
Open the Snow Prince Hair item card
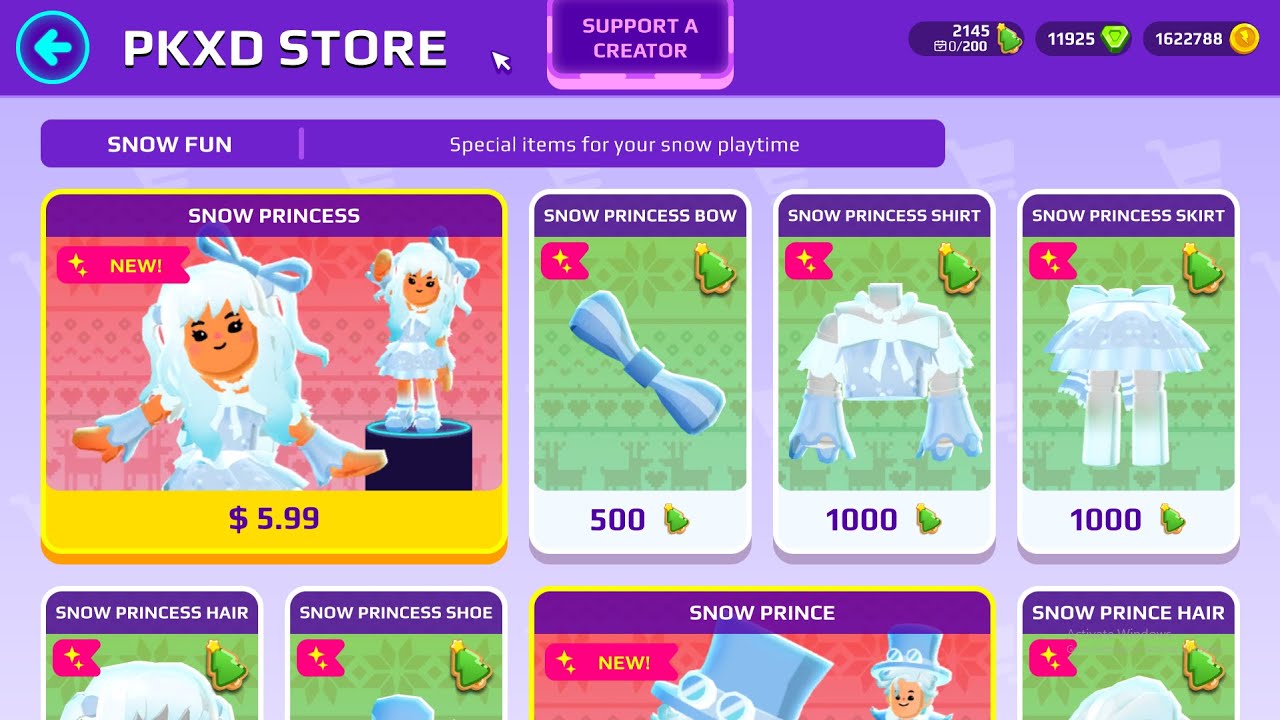coord(1128,654)
